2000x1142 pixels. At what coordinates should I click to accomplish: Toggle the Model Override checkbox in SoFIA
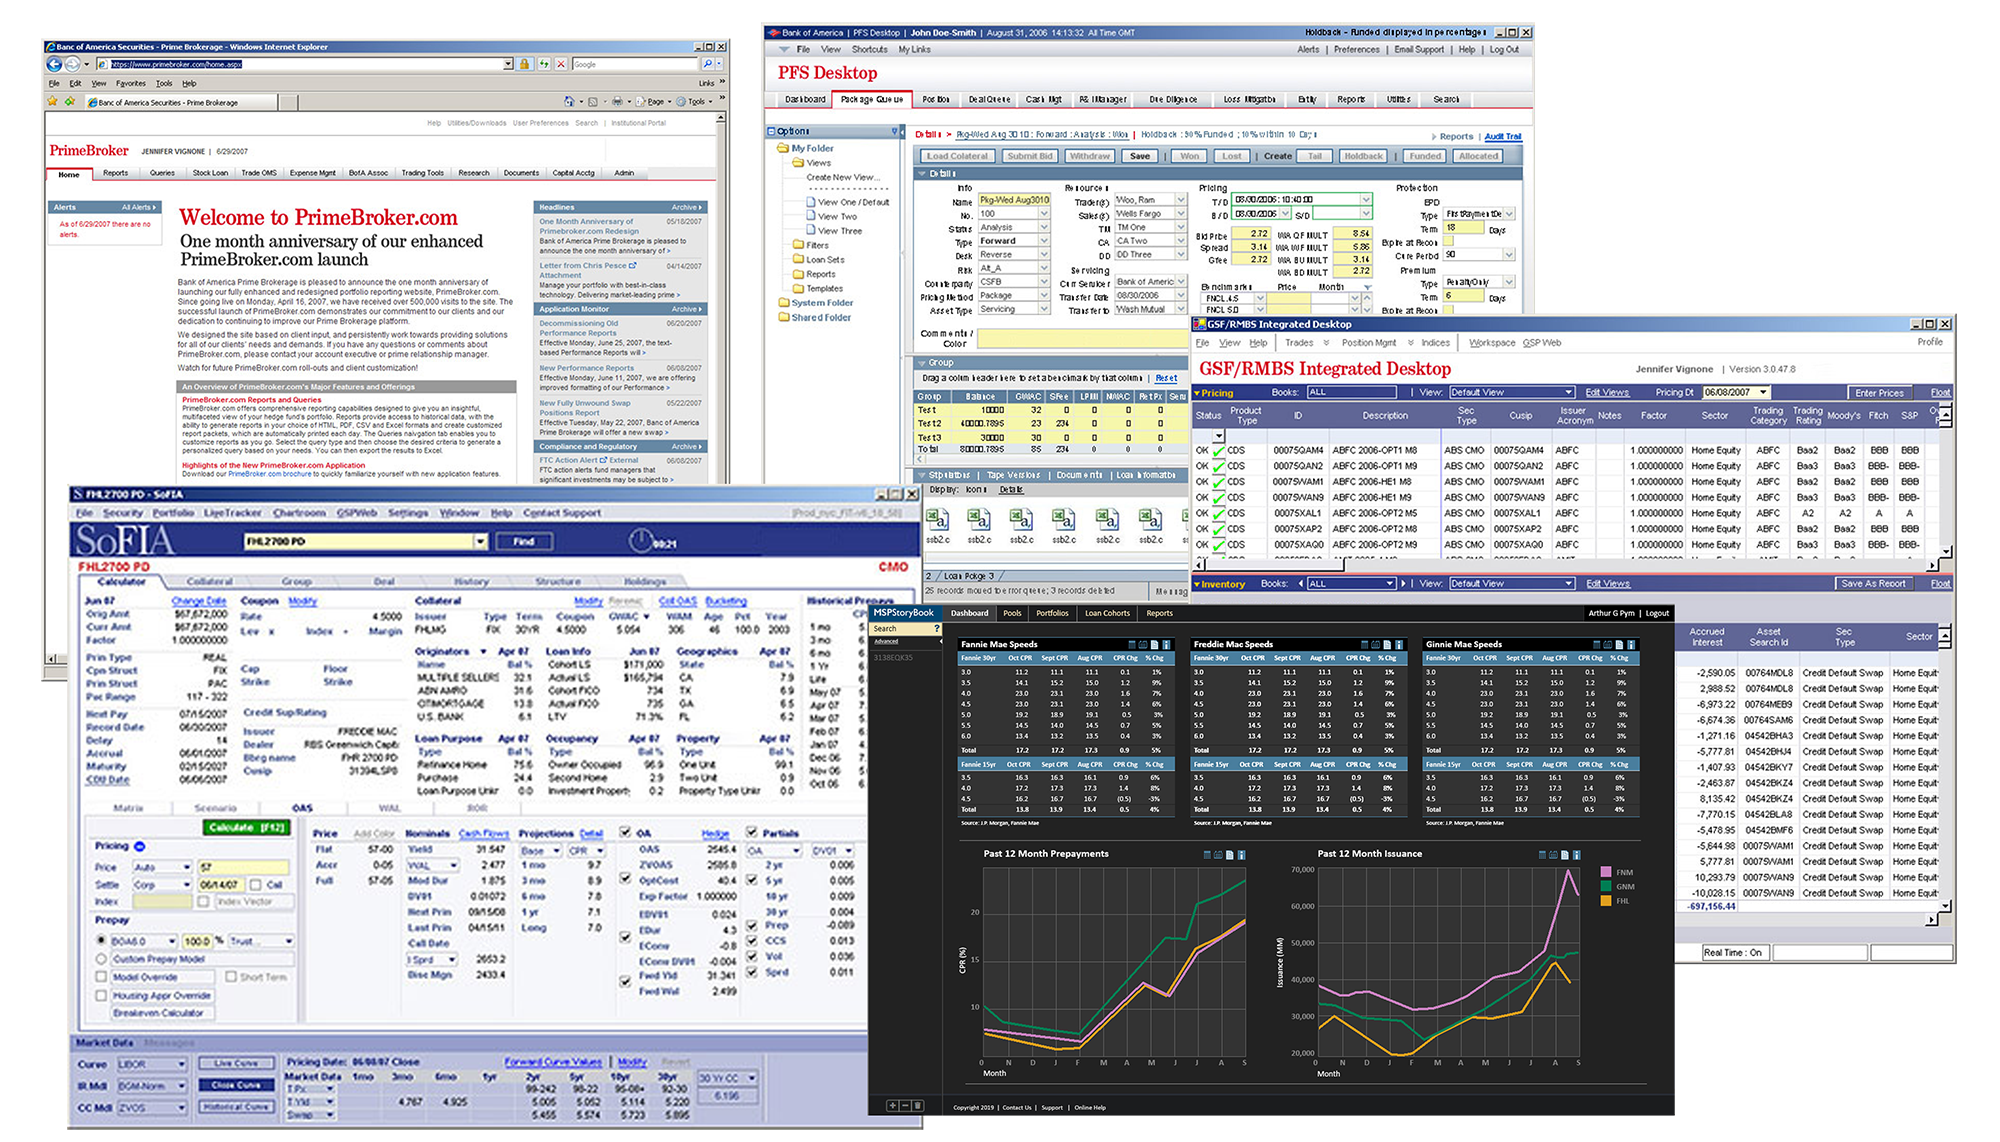(x=101, y=977)
